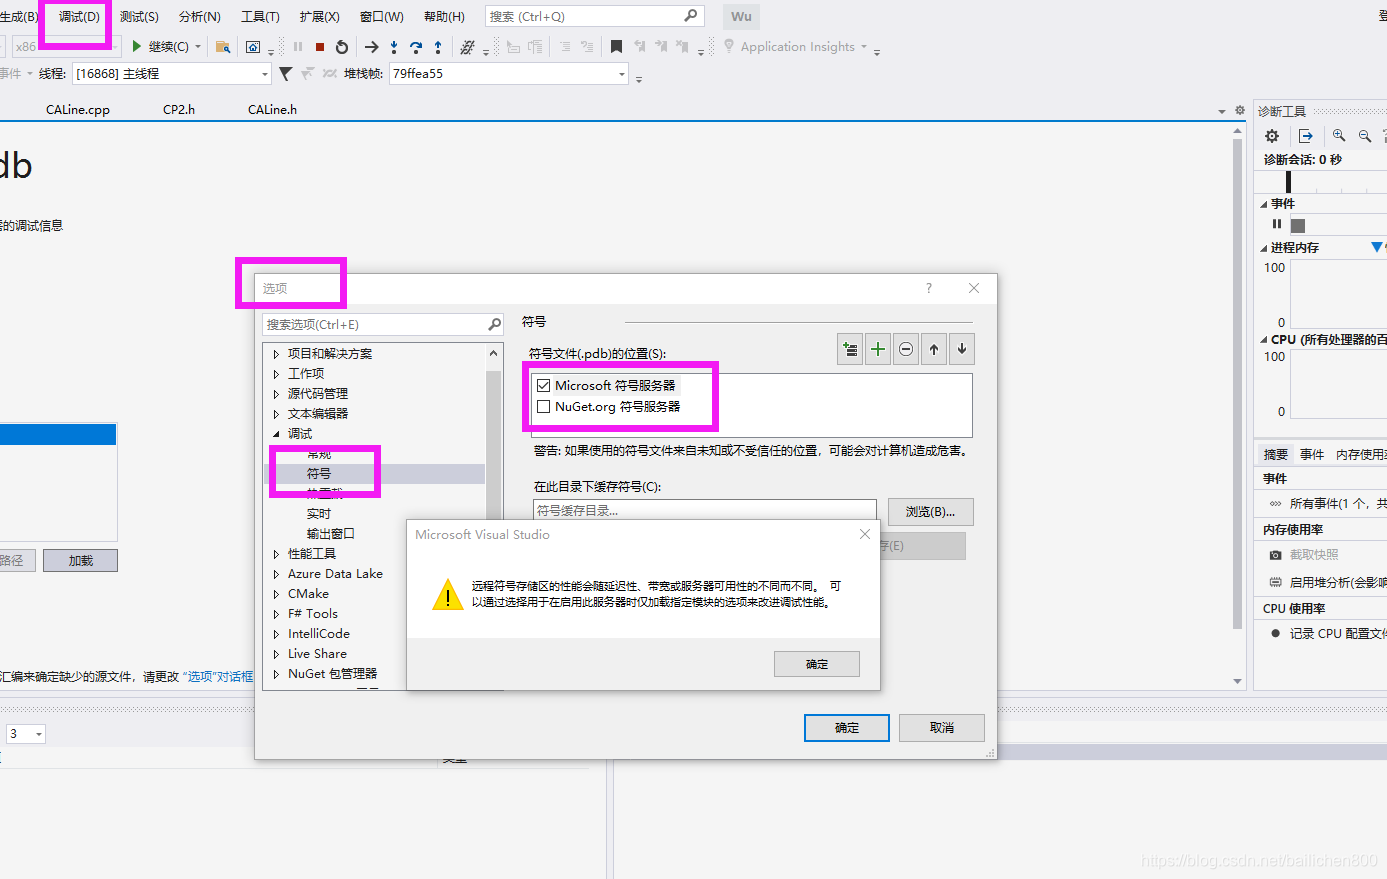Expand the 源代码管理 tree node

[x=277, y=394]
